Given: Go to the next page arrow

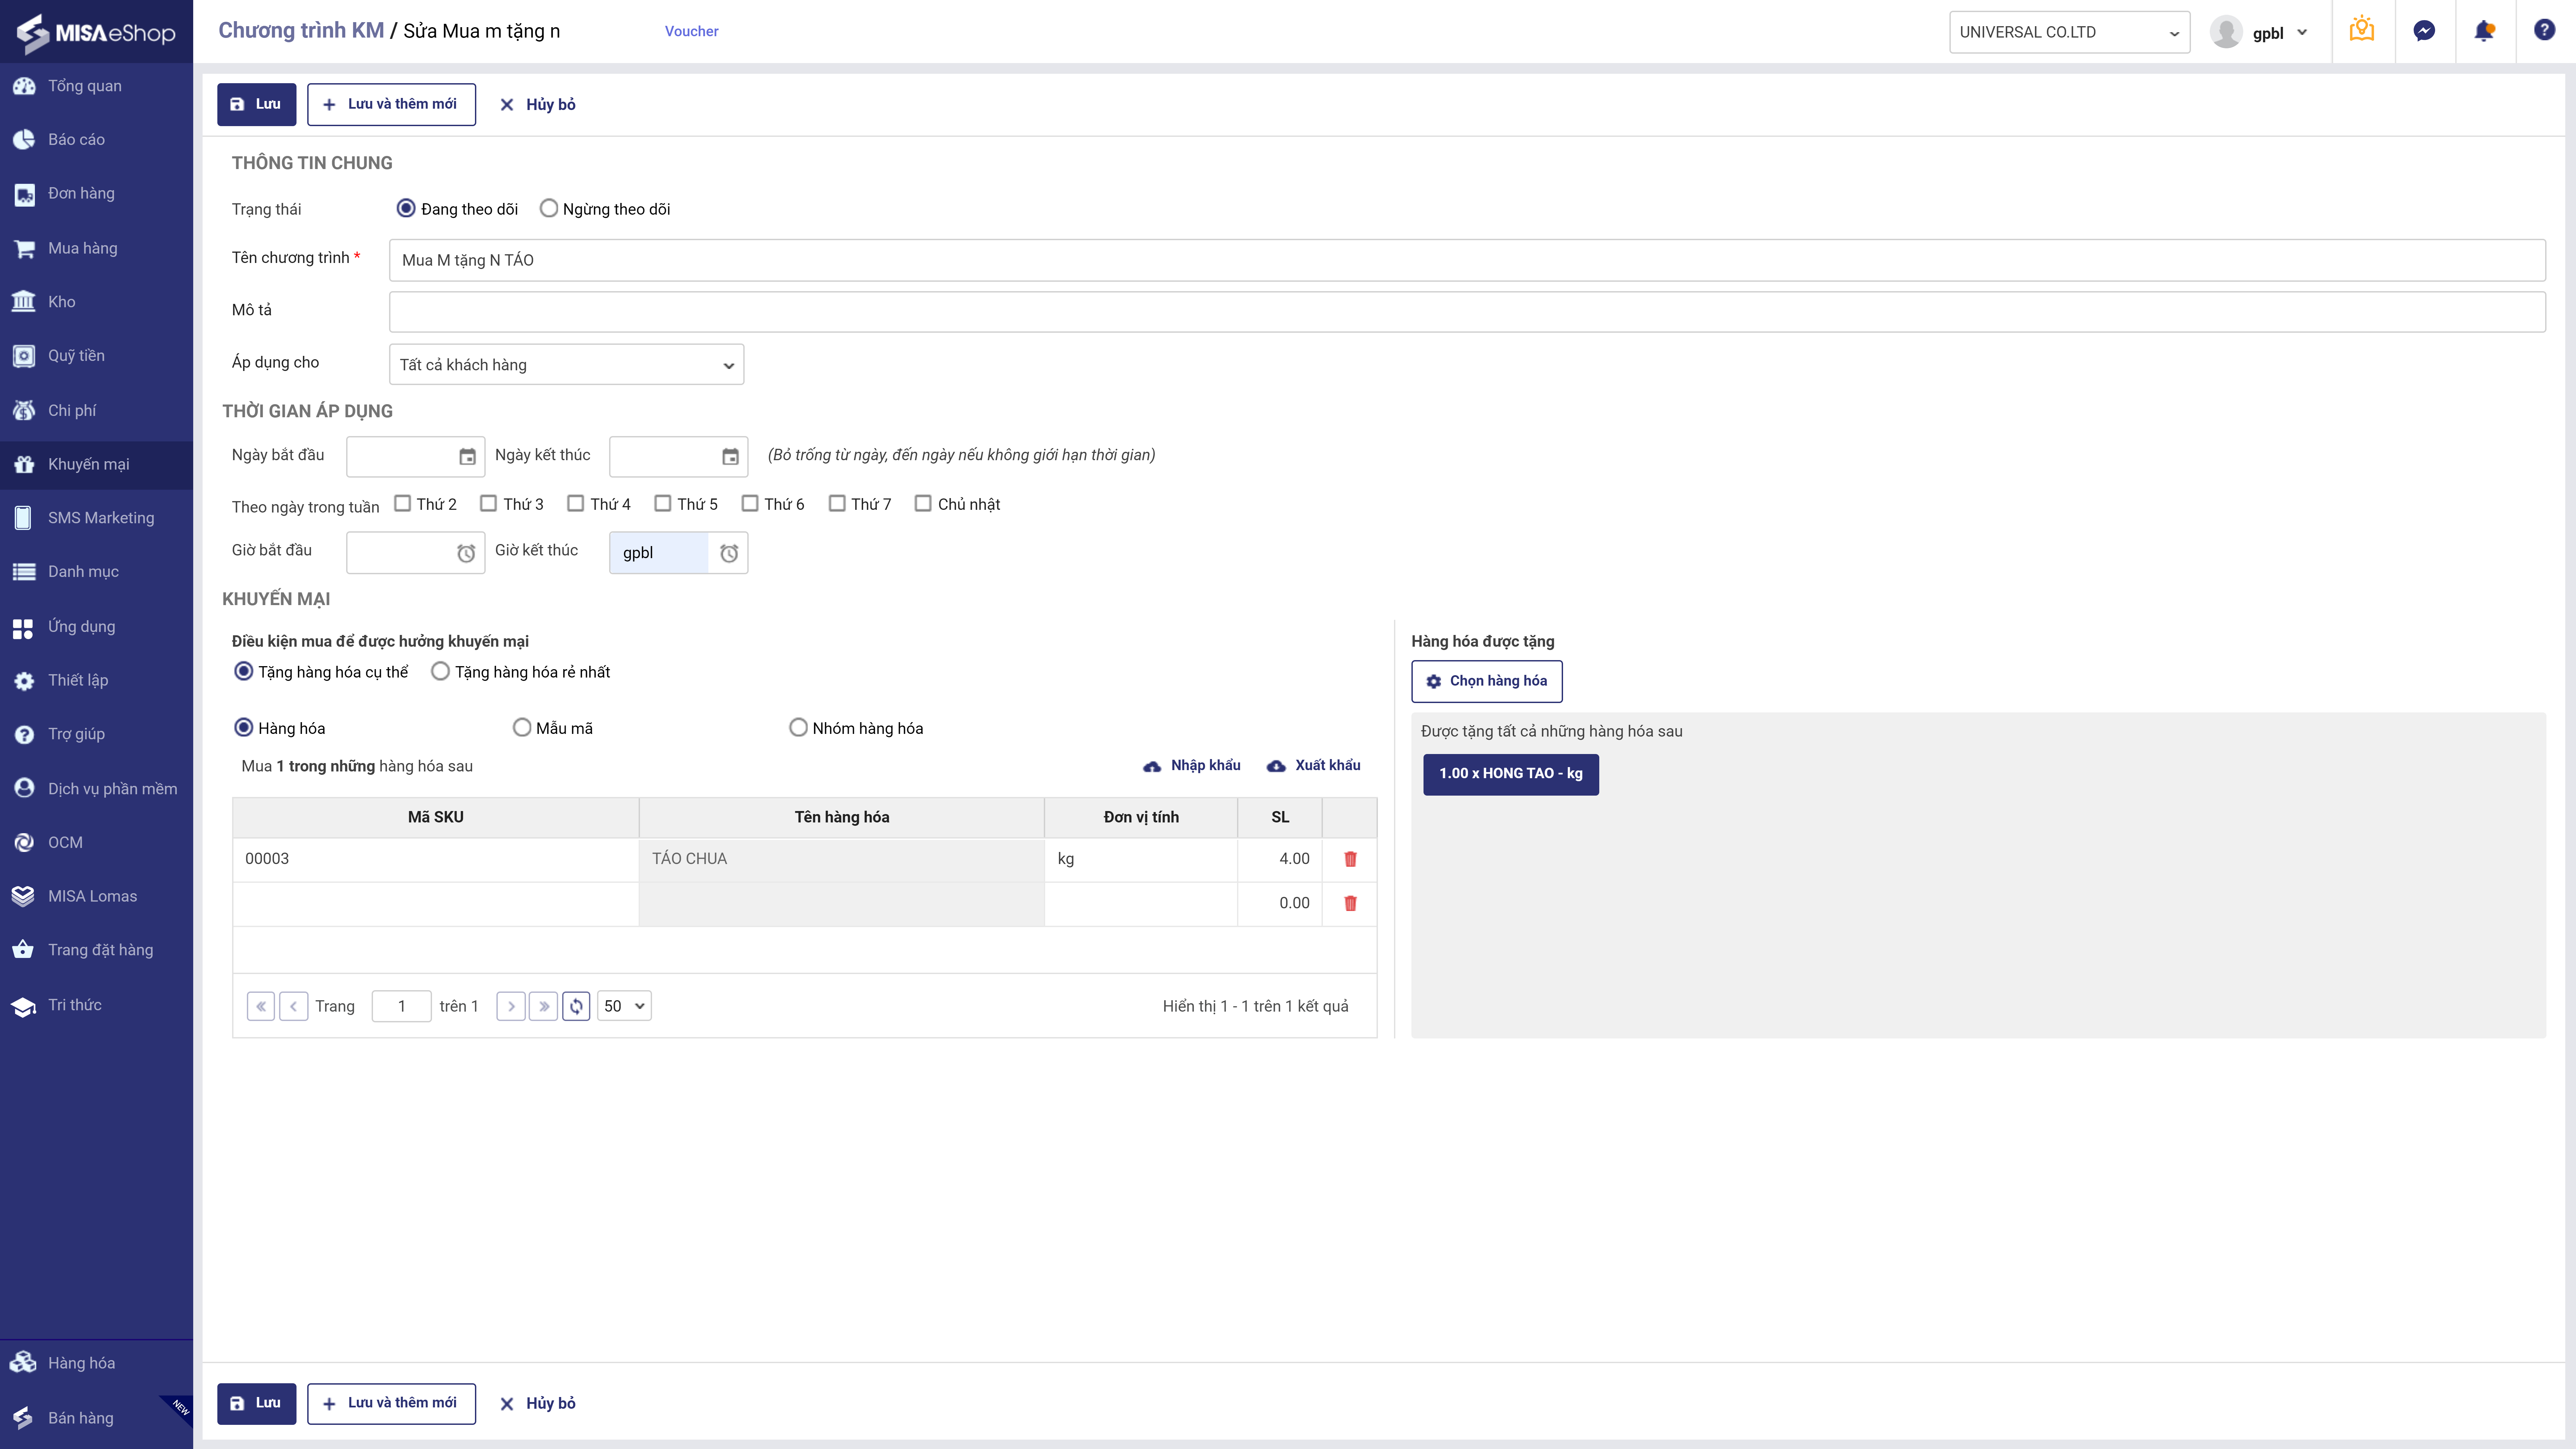Looking at the screenshot, I should click(x=511, y=1006).
